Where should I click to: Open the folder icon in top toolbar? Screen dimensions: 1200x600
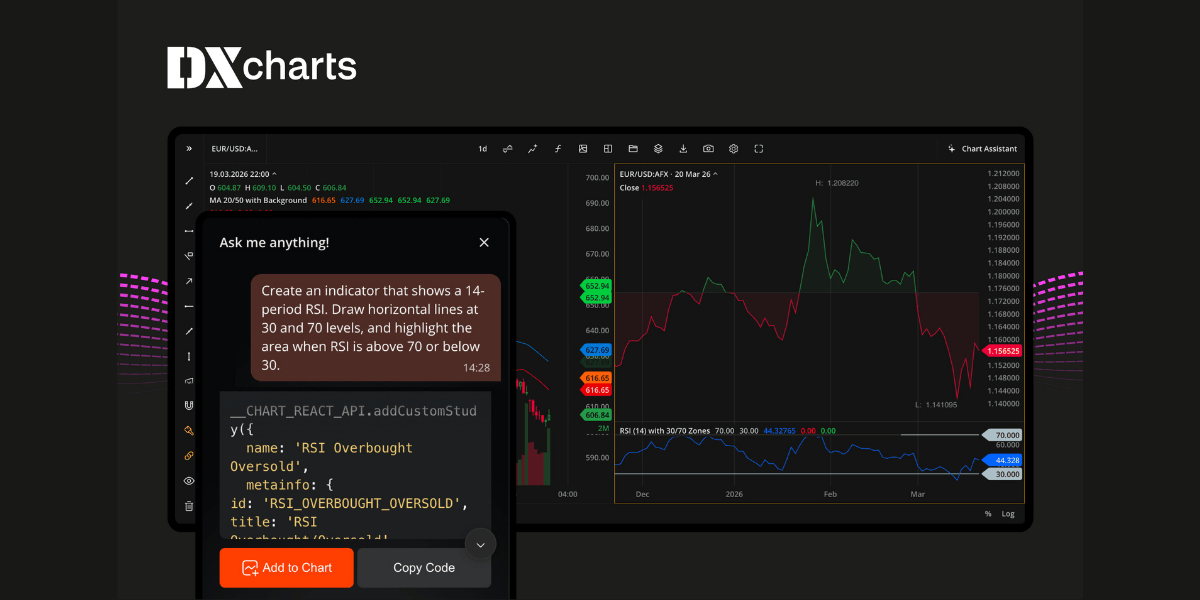tap(633, 148)
